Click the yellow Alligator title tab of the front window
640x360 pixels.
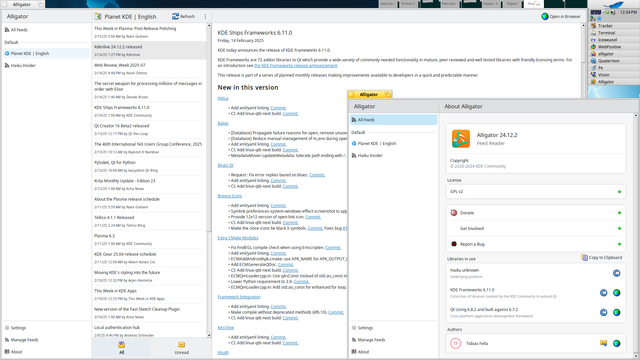click(369, 94)
